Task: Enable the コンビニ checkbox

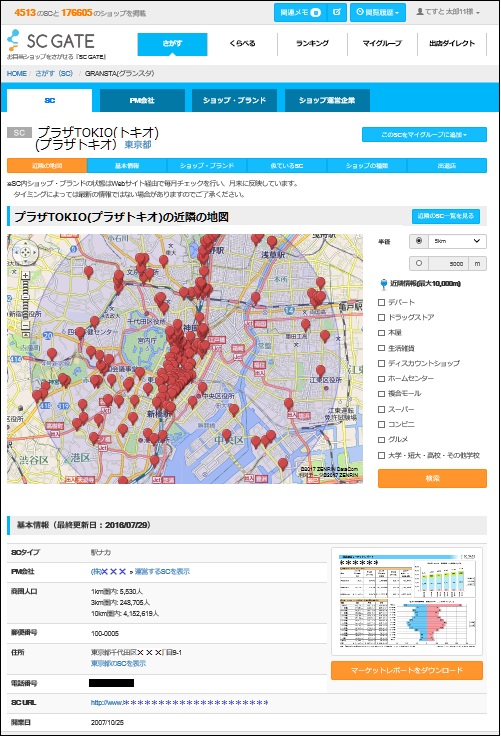Action: click(382, 424)
